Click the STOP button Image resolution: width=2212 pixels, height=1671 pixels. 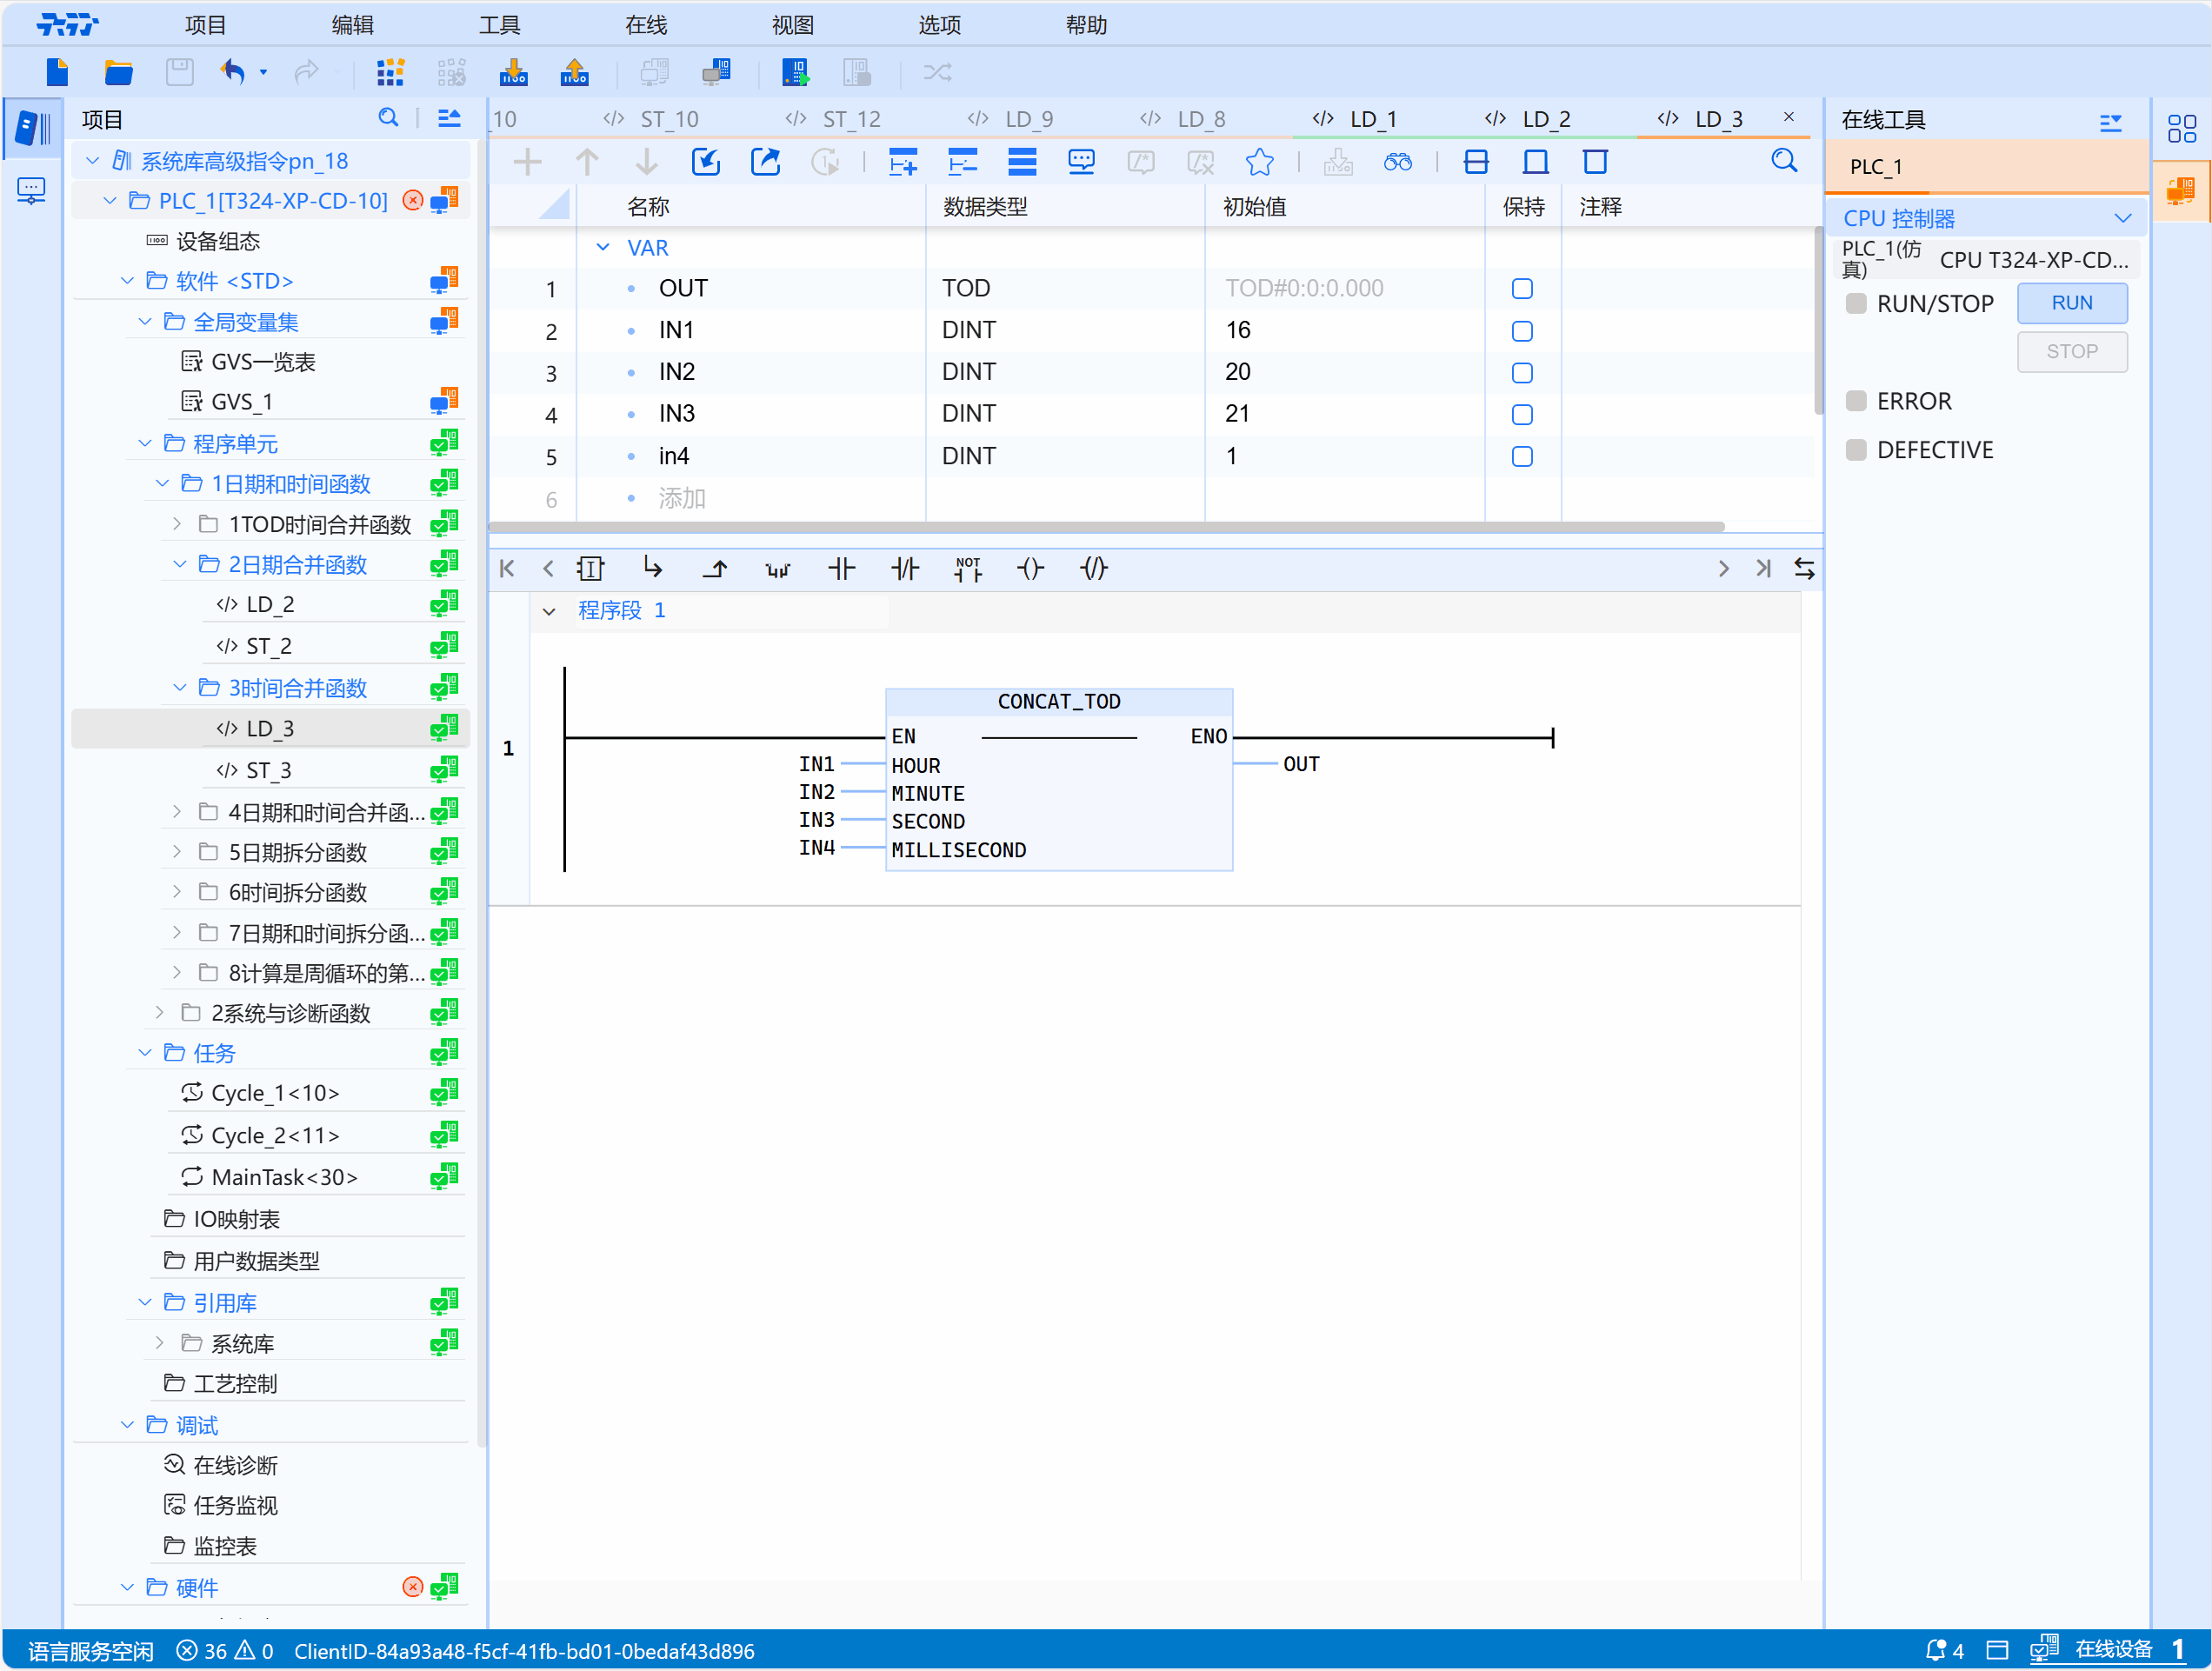pyautogui.click(x=2071, y=352)
